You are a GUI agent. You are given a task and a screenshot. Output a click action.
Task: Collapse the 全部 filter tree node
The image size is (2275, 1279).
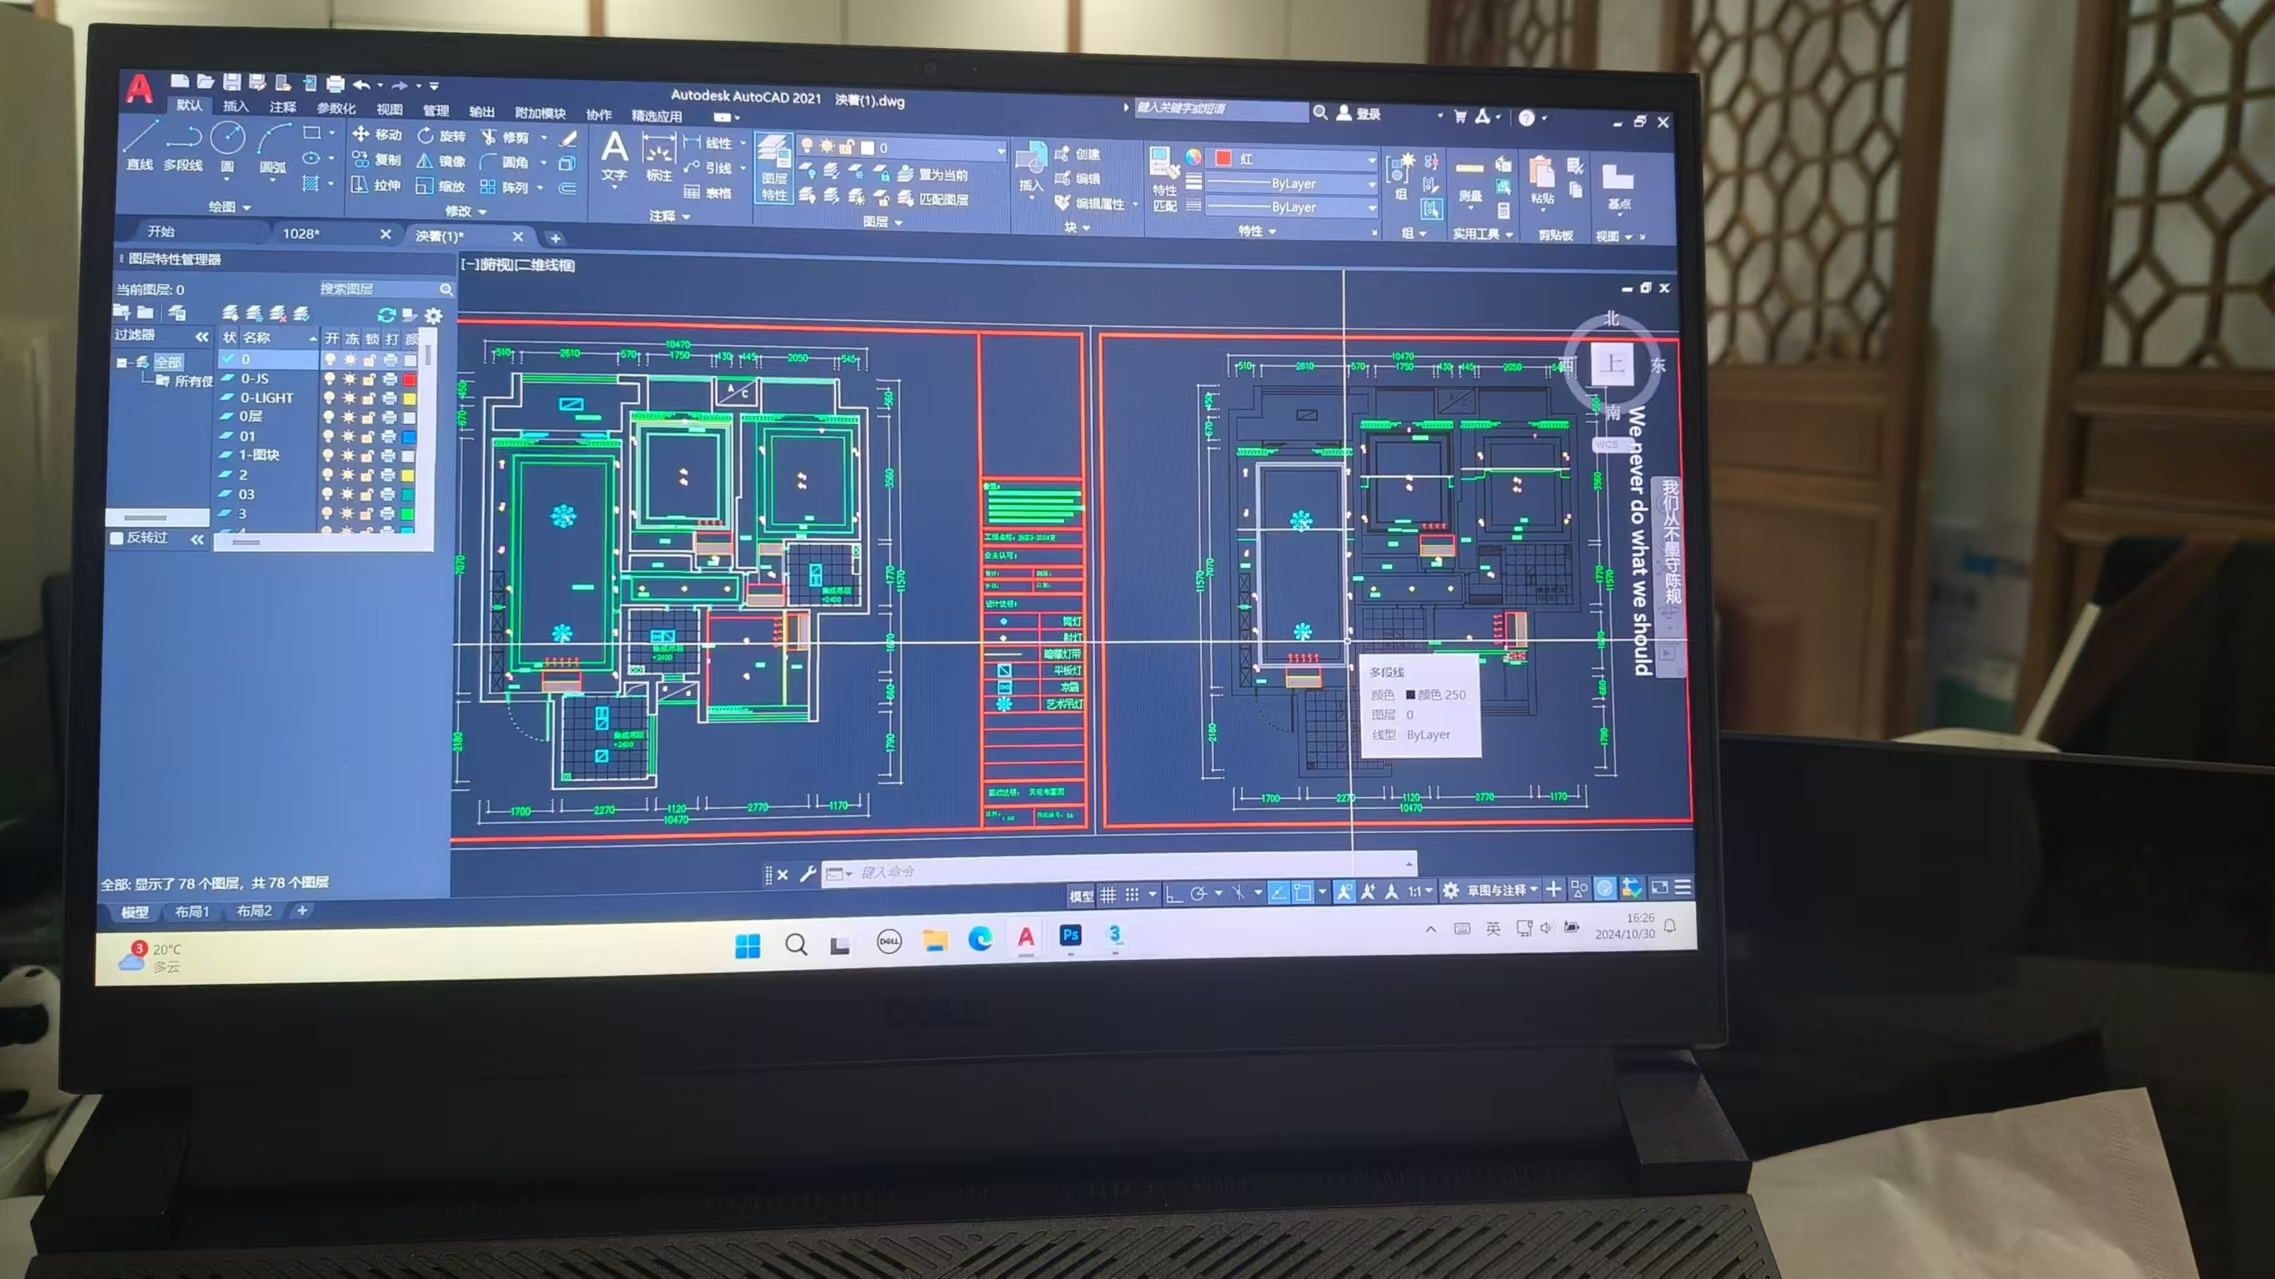122,362
